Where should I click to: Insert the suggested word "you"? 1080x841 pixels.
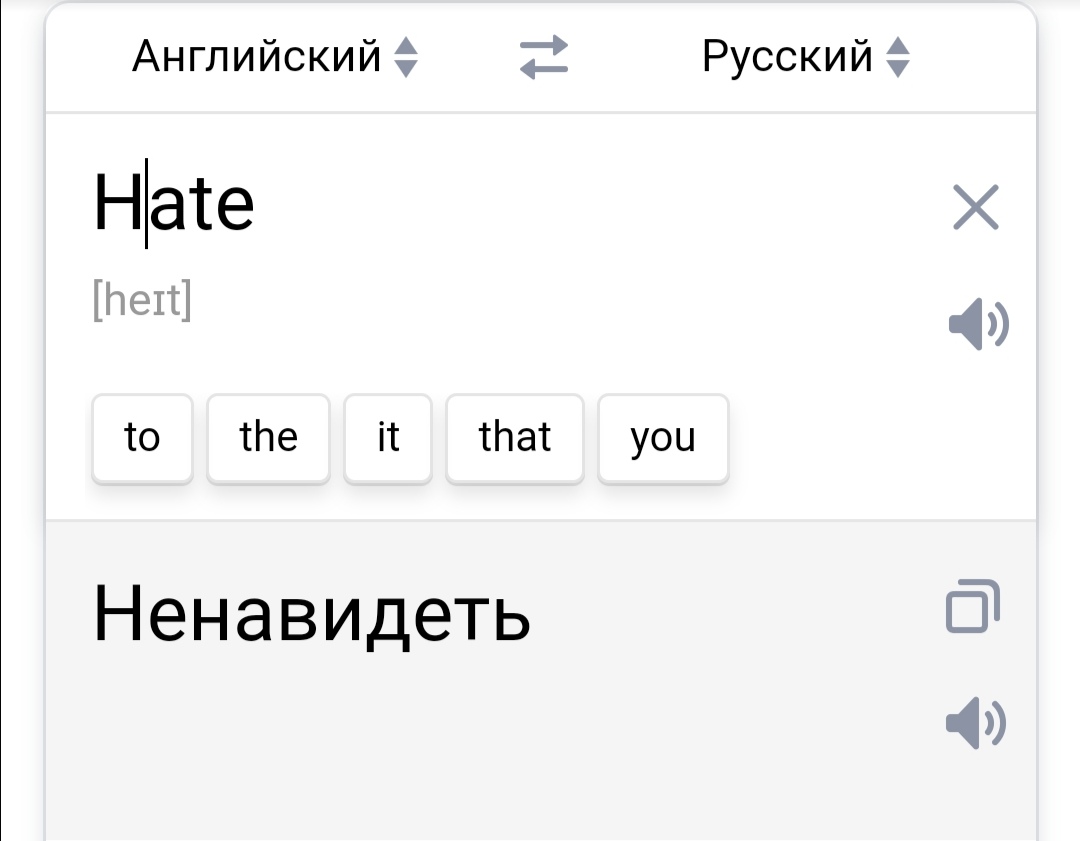663,438
